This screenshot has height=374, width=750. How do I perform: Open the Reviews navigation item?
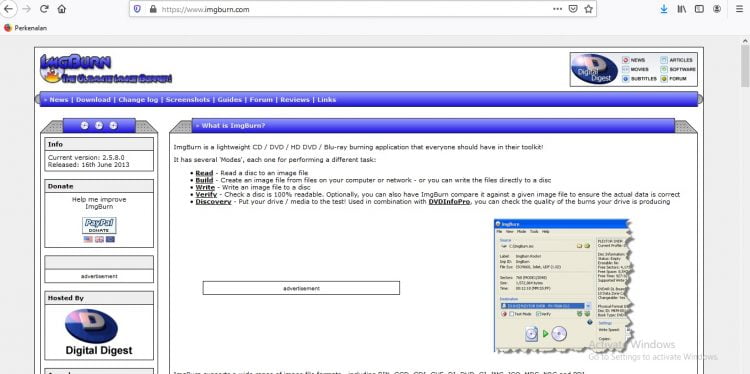[295, 99]
